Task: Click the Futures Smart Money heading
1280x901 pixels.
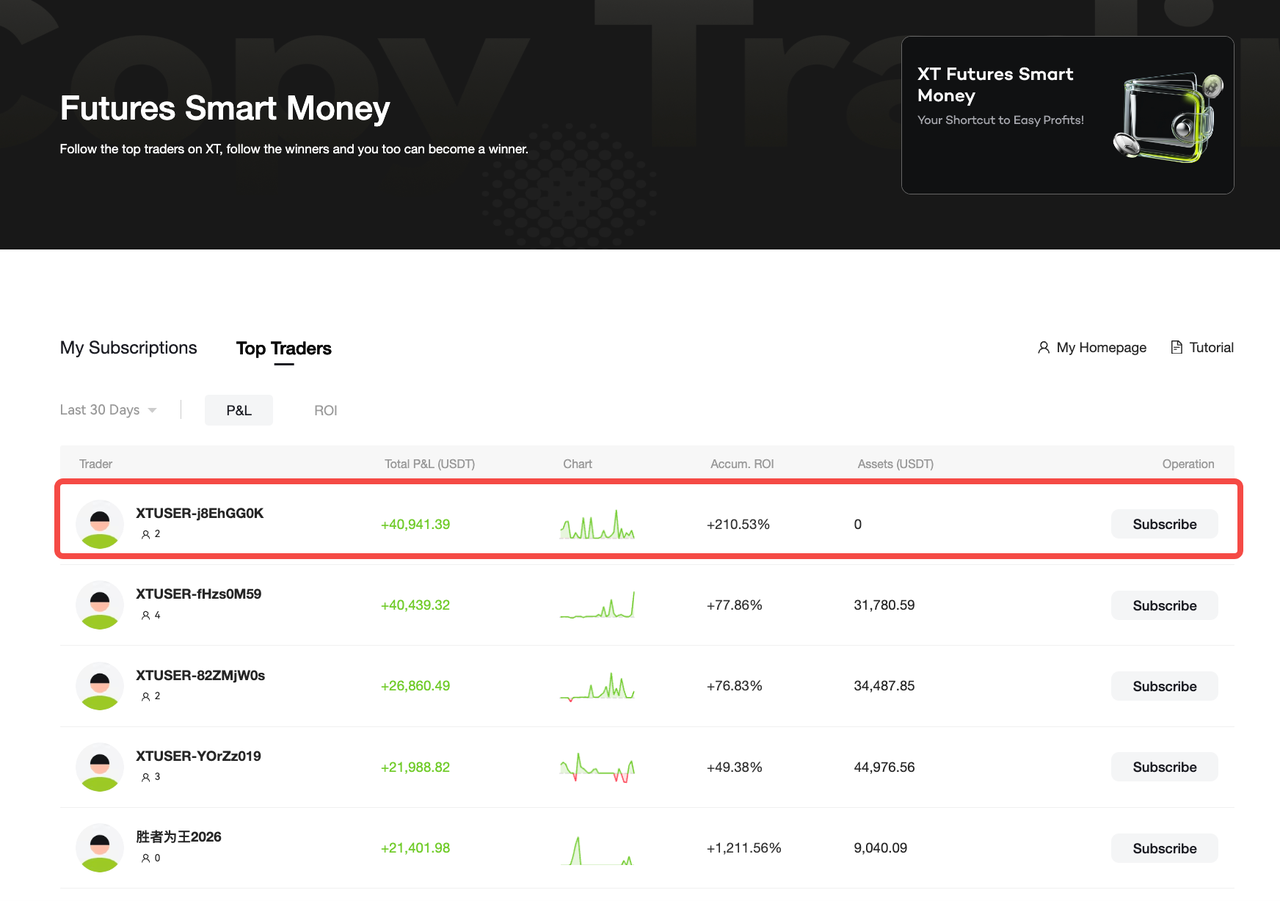Action: pos(225,108)
